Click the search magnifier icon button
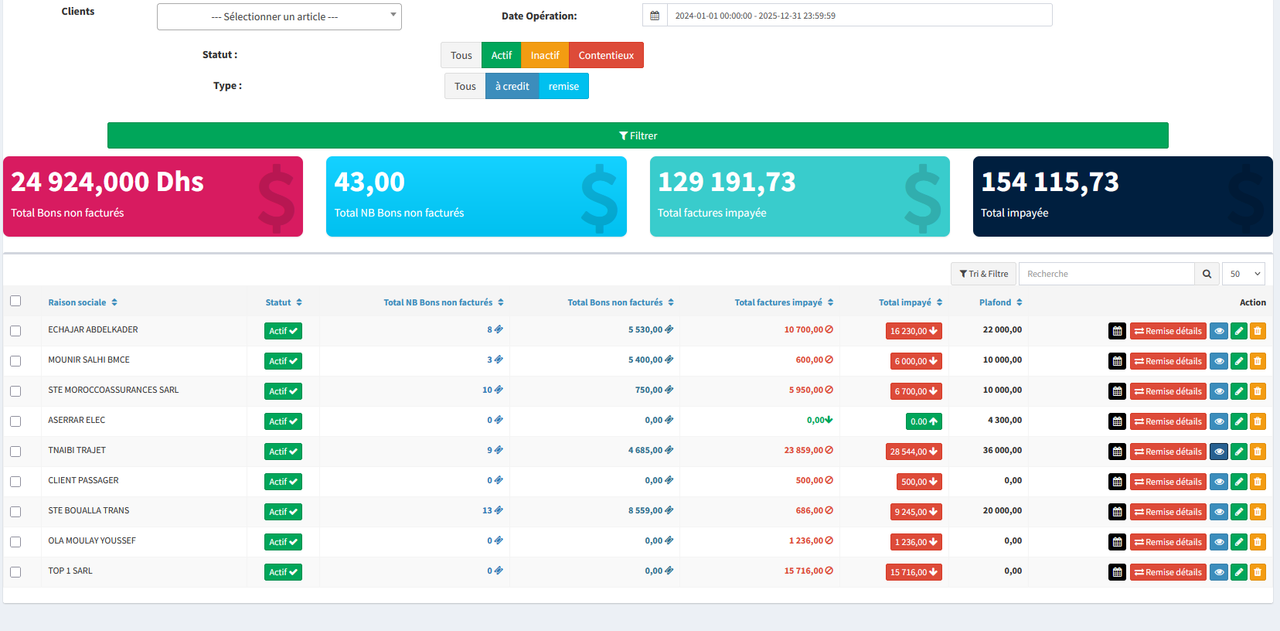 point(1207,273)
